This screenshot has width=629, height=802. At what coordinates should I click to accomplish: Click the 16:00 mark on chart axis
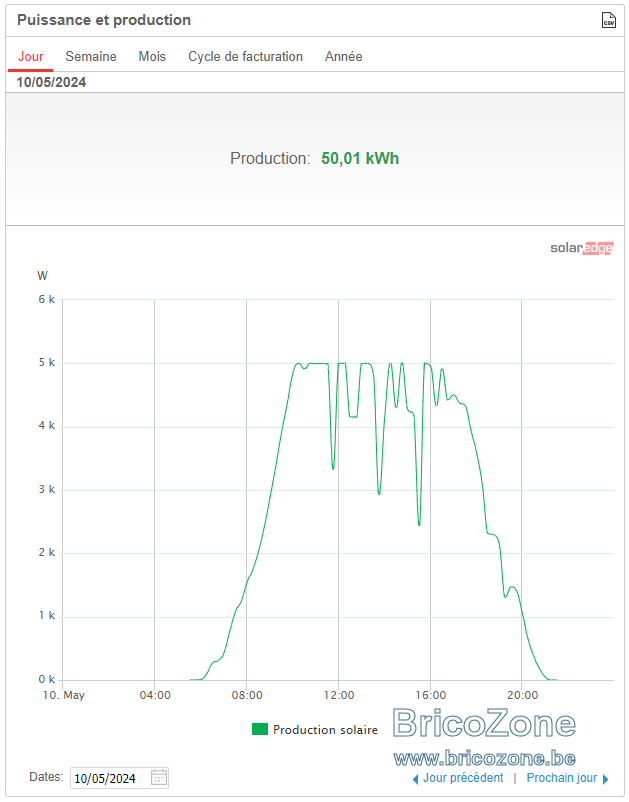pyautogui.click(x=431, y=695)
